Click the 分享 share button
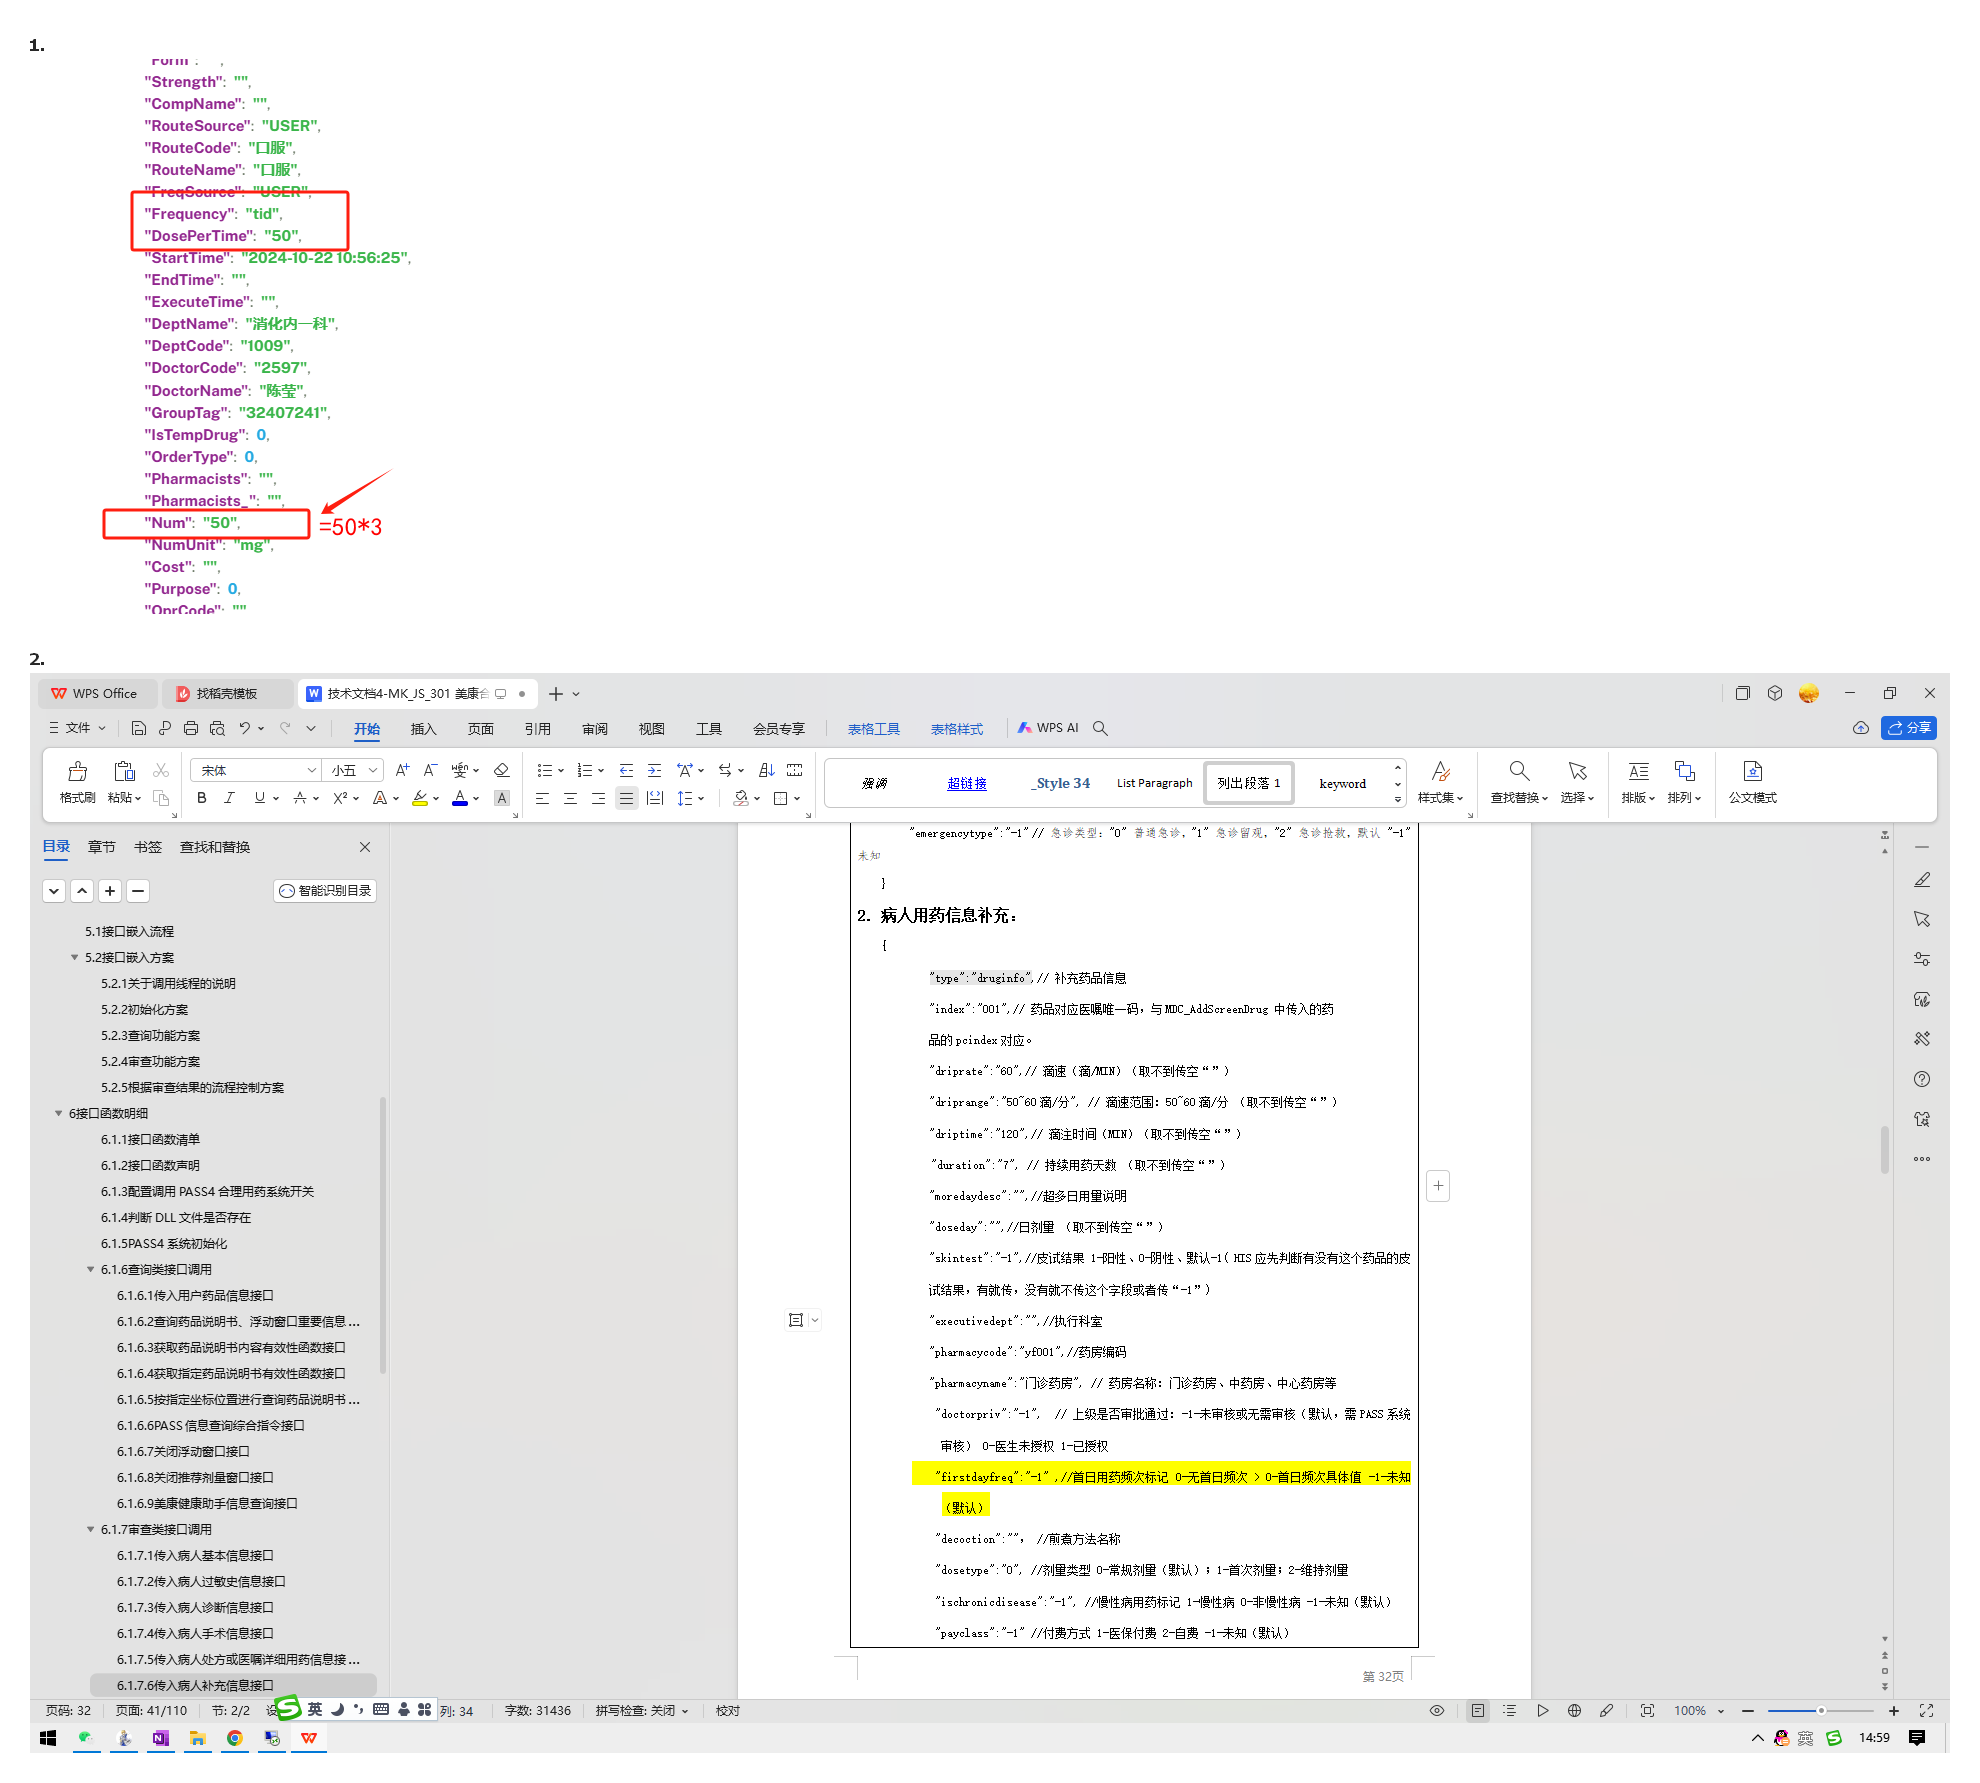The width and height of the screenshot is (1980, 1783). 1908,728
